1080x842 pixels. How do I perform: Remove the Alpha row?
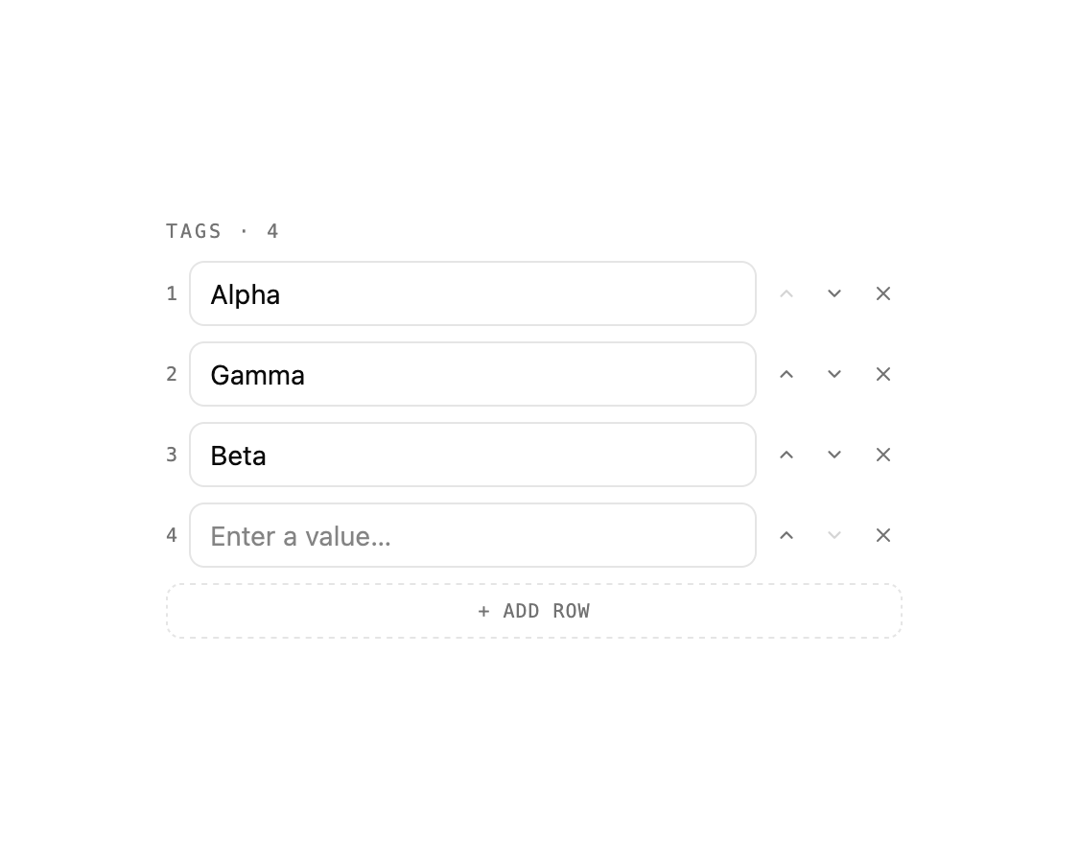(883, 294)
